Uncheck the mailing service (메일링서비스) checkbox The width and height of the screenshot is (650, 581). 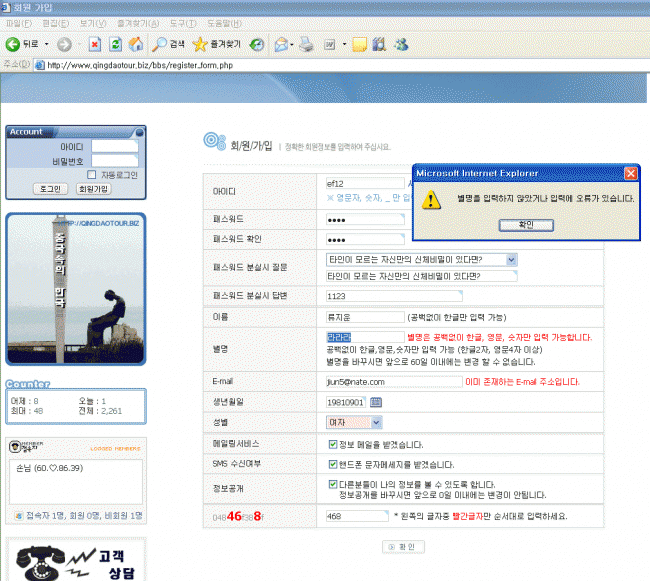point(333,444)
